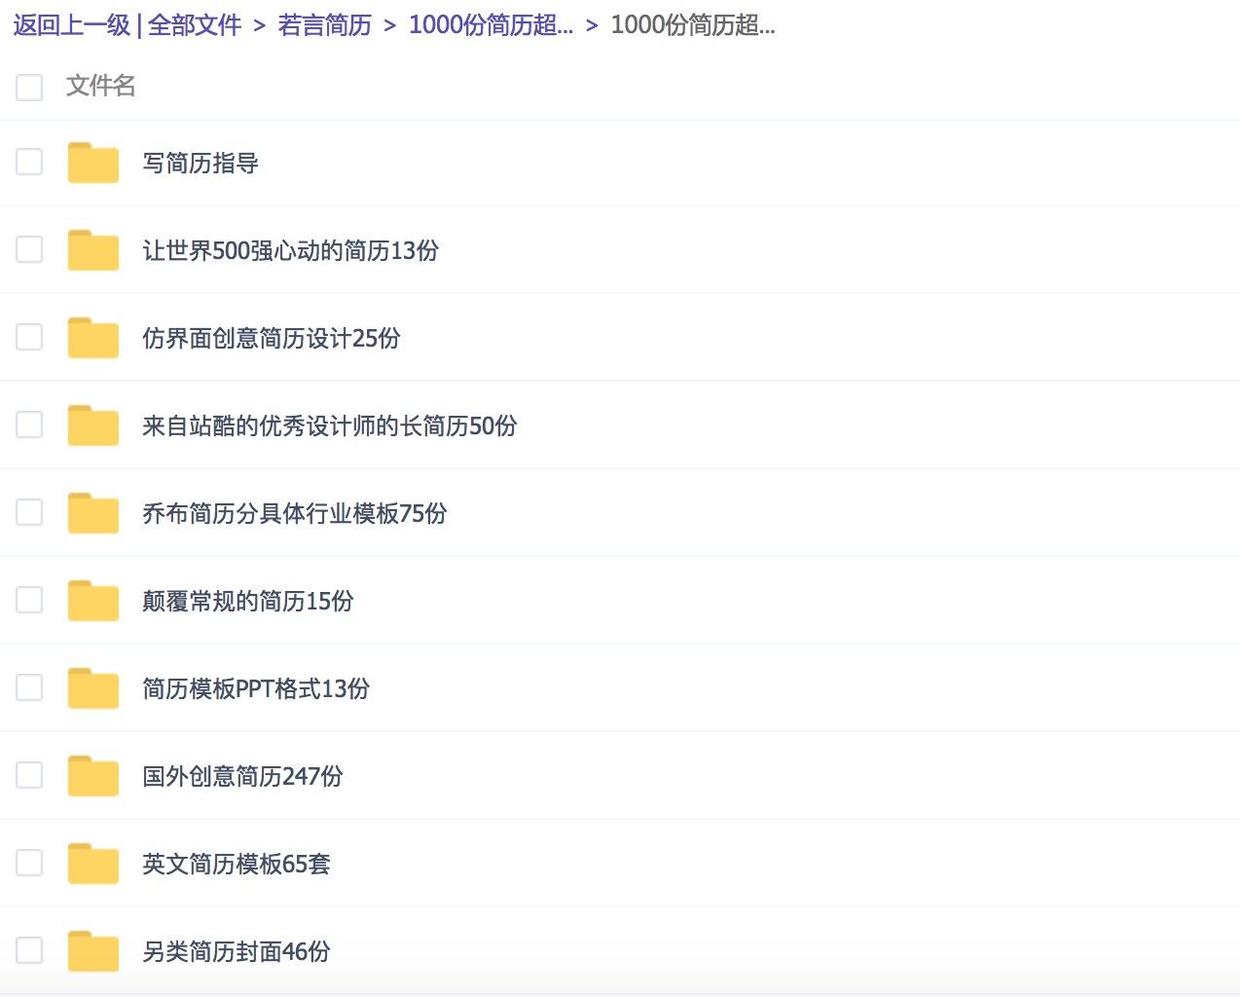Image resolution: width=1240 pixels, height=997 pixels.
Task: Navigate to the purple 1000份简历超... breadcrumb
Action: 491,25
